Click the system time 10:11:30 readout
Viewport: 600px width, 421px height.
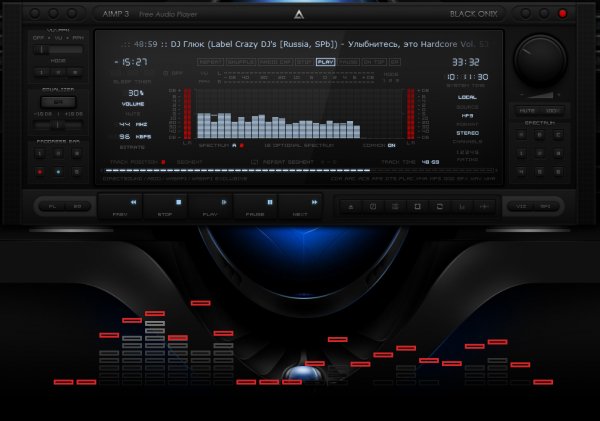(467, 77)
